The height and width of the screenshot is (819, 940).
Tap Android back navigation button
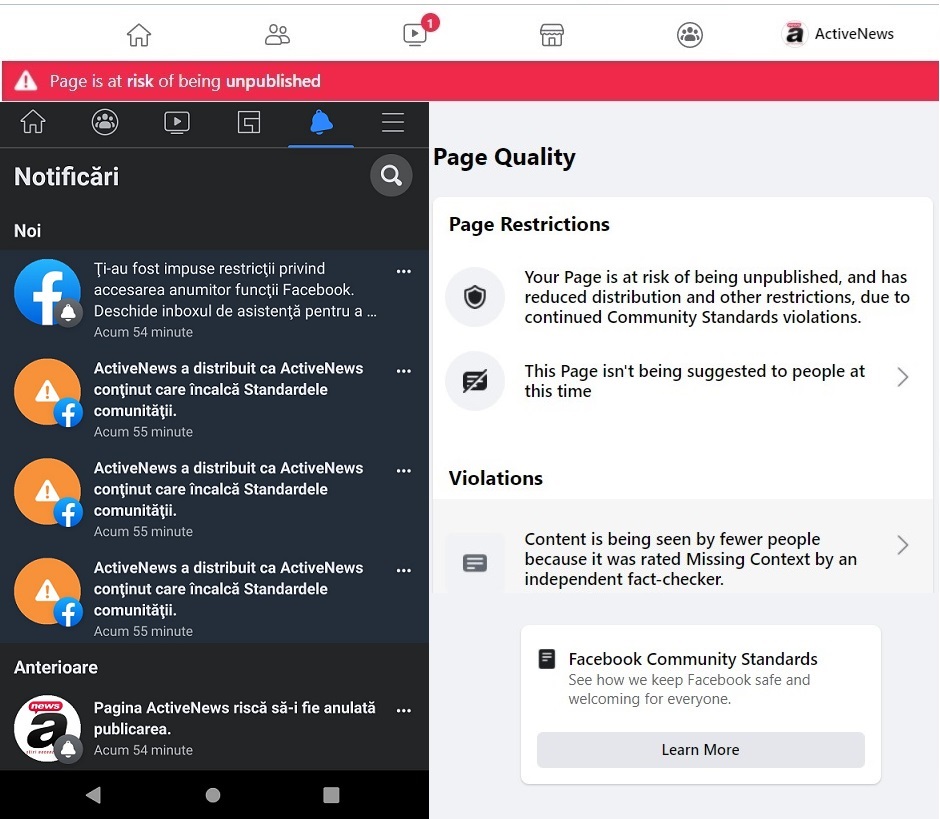pos(94,795)
